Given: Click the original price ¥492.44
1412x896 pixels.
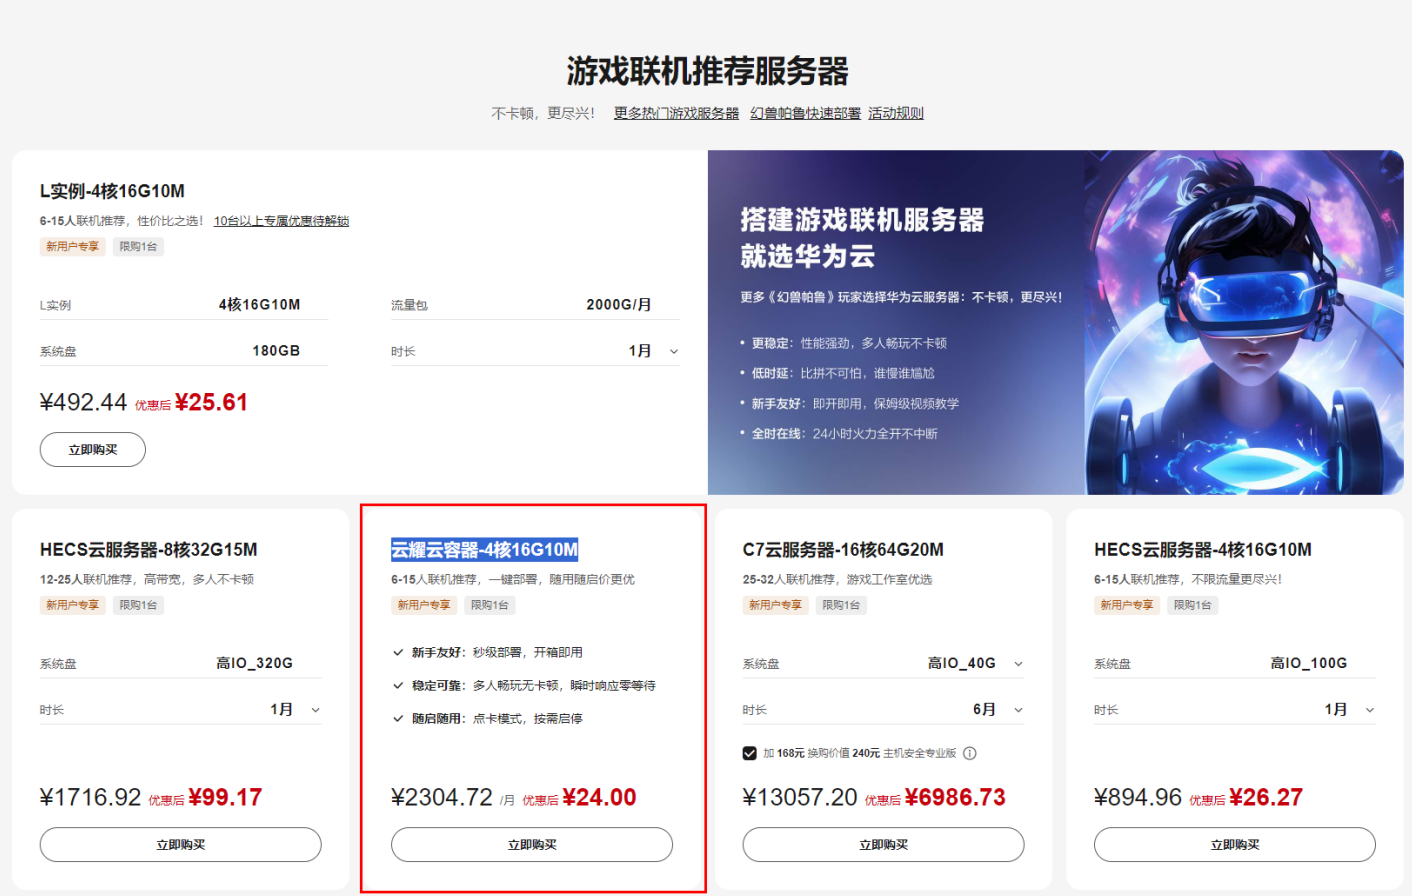Looking at the screenshot, I should [83, 402].
